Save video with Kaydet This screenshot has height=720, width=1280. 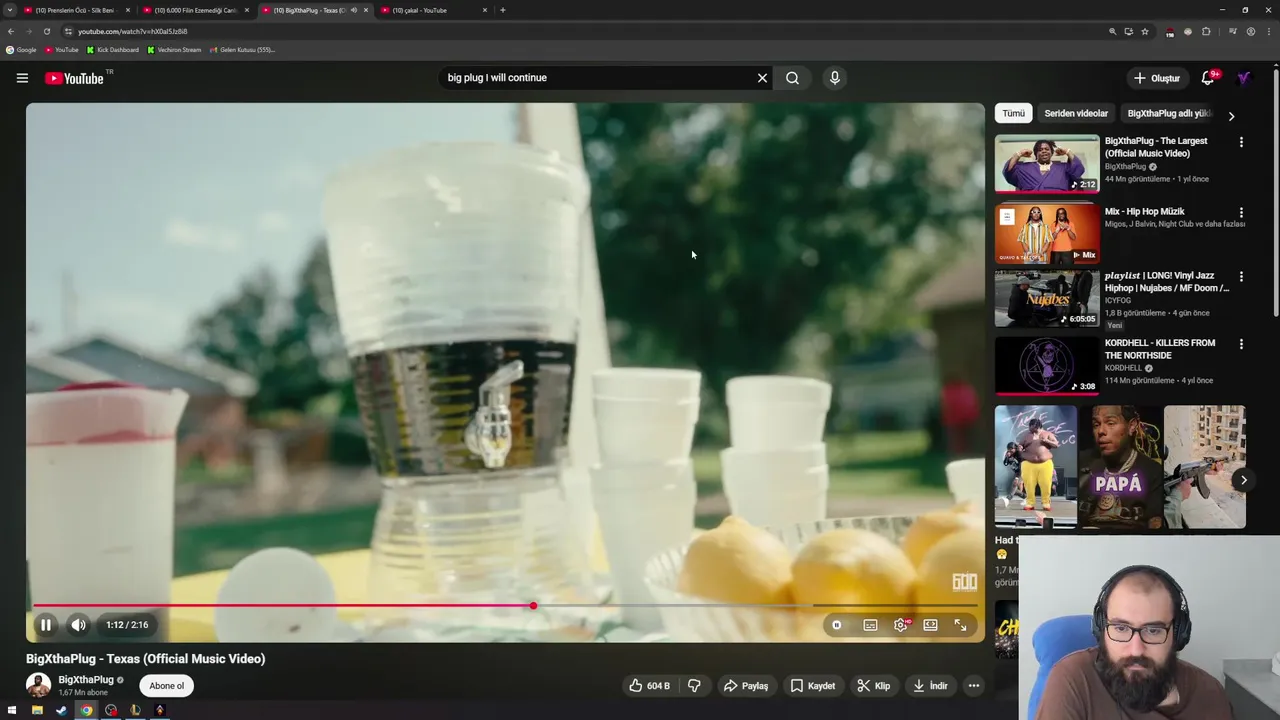point(813,686)
